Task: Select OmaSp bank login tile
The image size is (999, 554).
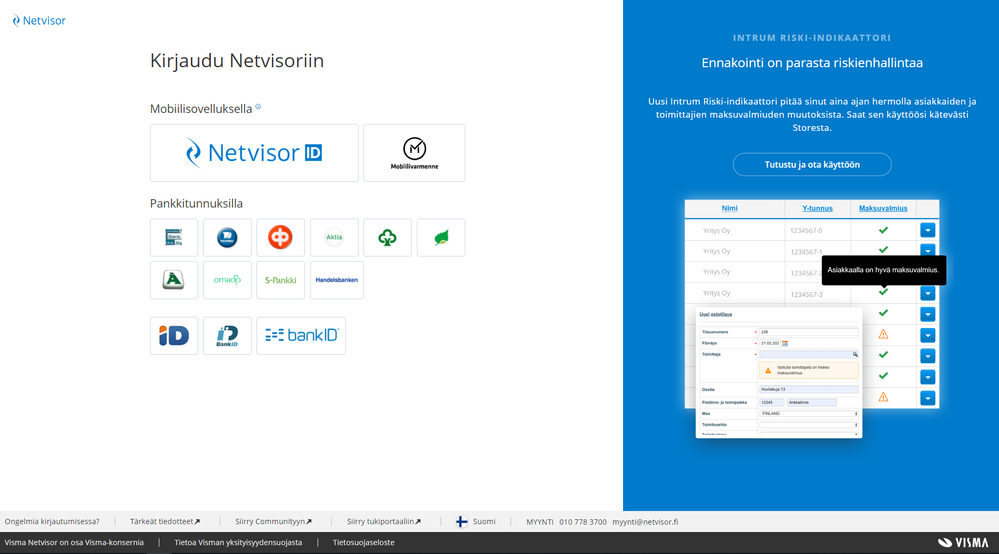Action: click(x=227, y=280)
